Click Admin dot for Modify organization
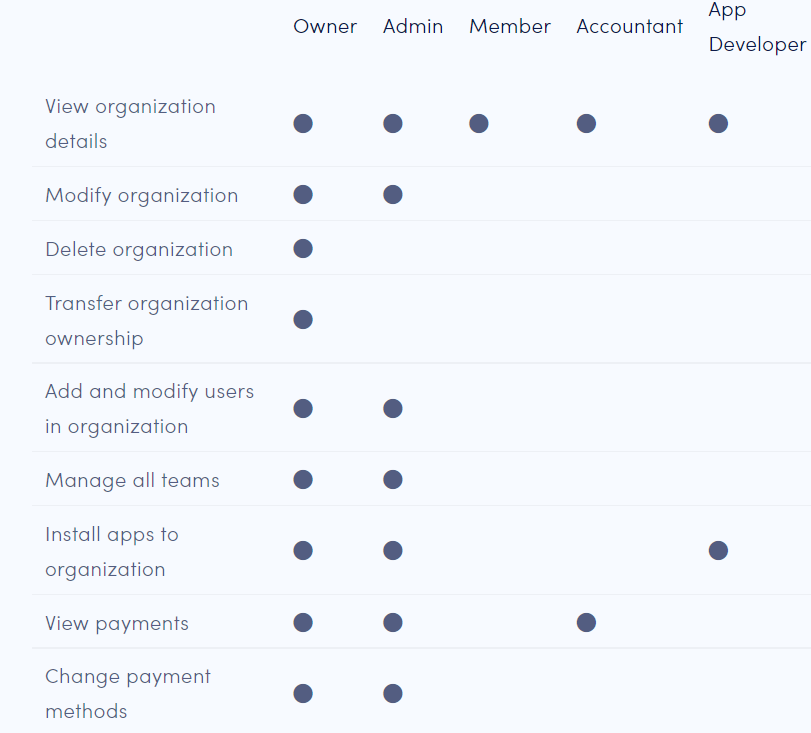The height and width of the screenshot is (733, 811). (x=393, y=195)
